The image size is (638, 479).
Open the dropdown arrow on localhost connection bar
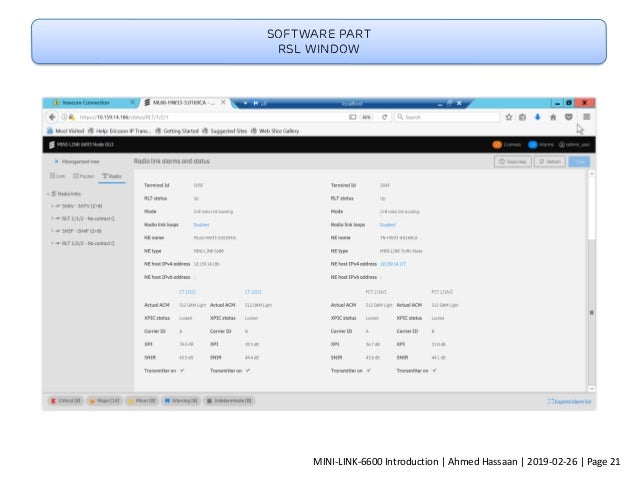point(245,103)
